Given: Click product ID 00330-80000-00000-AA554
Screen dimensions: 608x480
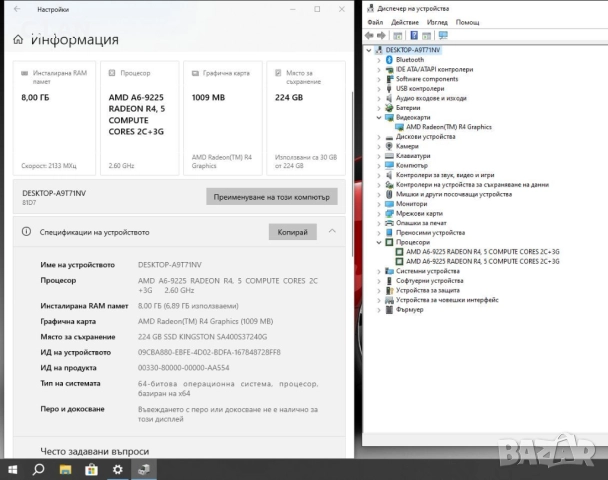Looking at the screenshot, I should [183, 368].
